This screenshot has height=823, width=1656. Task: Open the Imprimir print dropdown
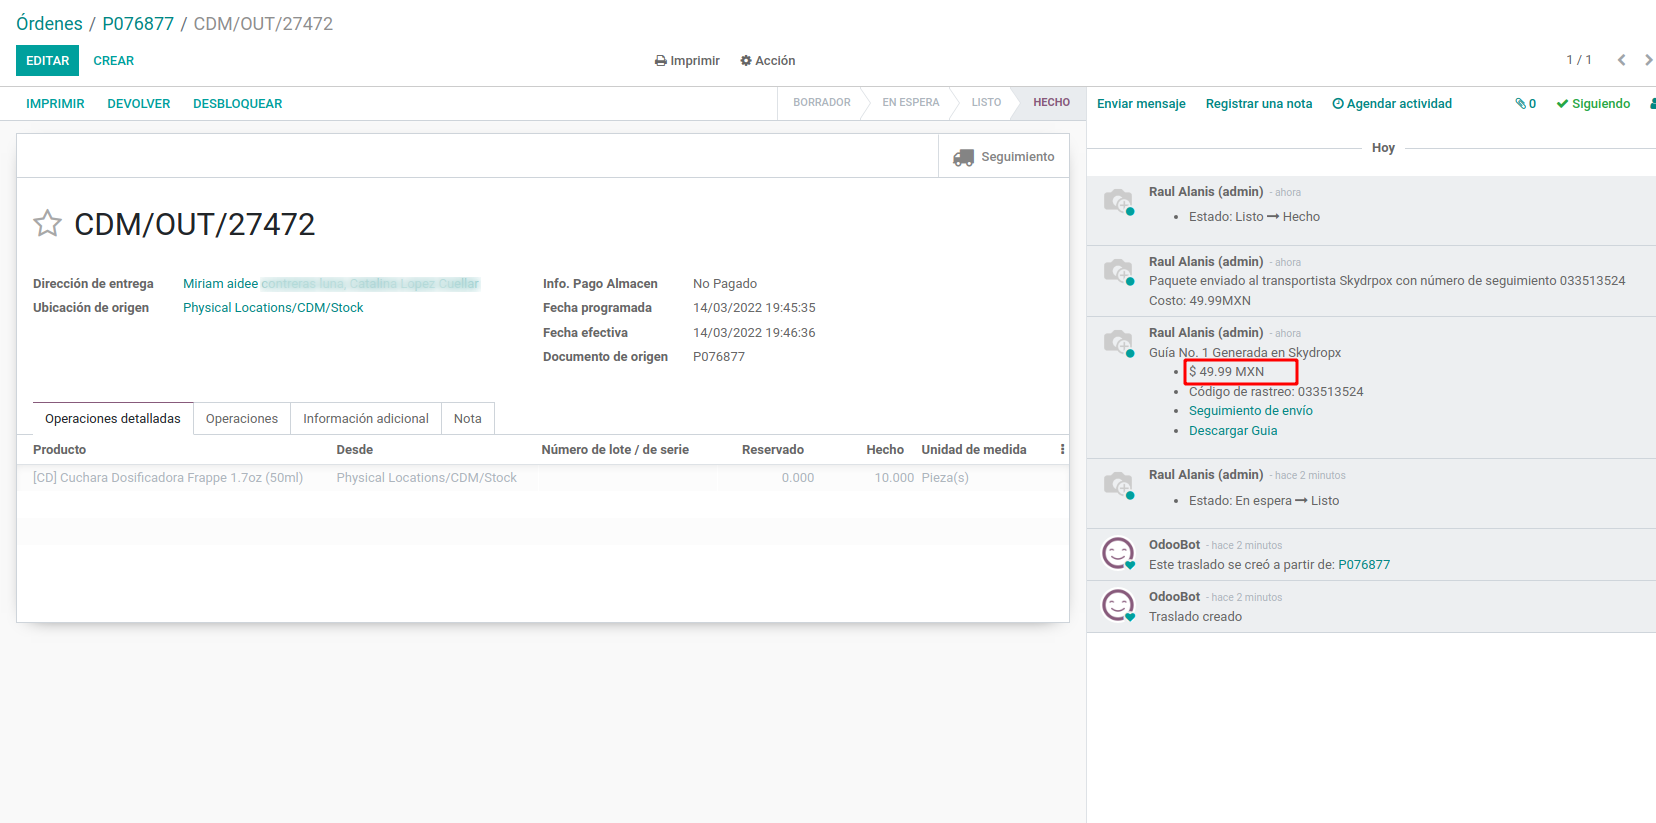tap(687, 61)
